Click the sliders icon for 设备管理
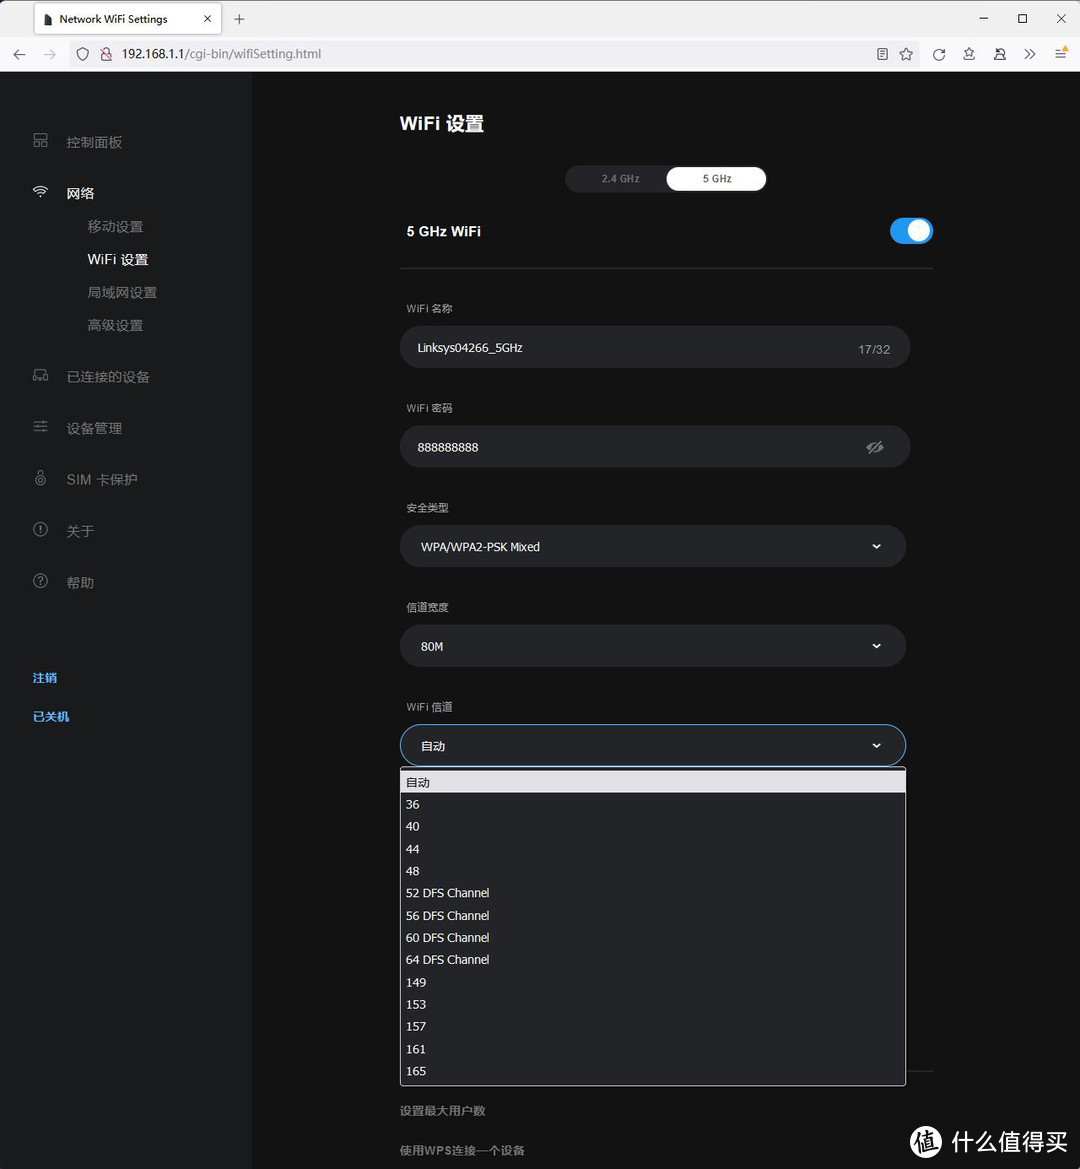 click(40, 427)
